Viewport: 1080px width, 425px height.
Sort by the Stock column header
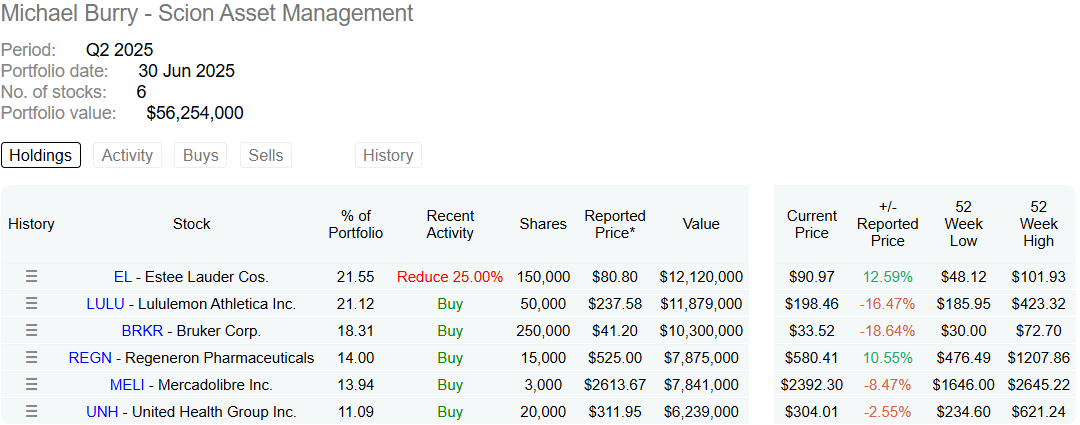pyautogui.click(x=191, y=224)
